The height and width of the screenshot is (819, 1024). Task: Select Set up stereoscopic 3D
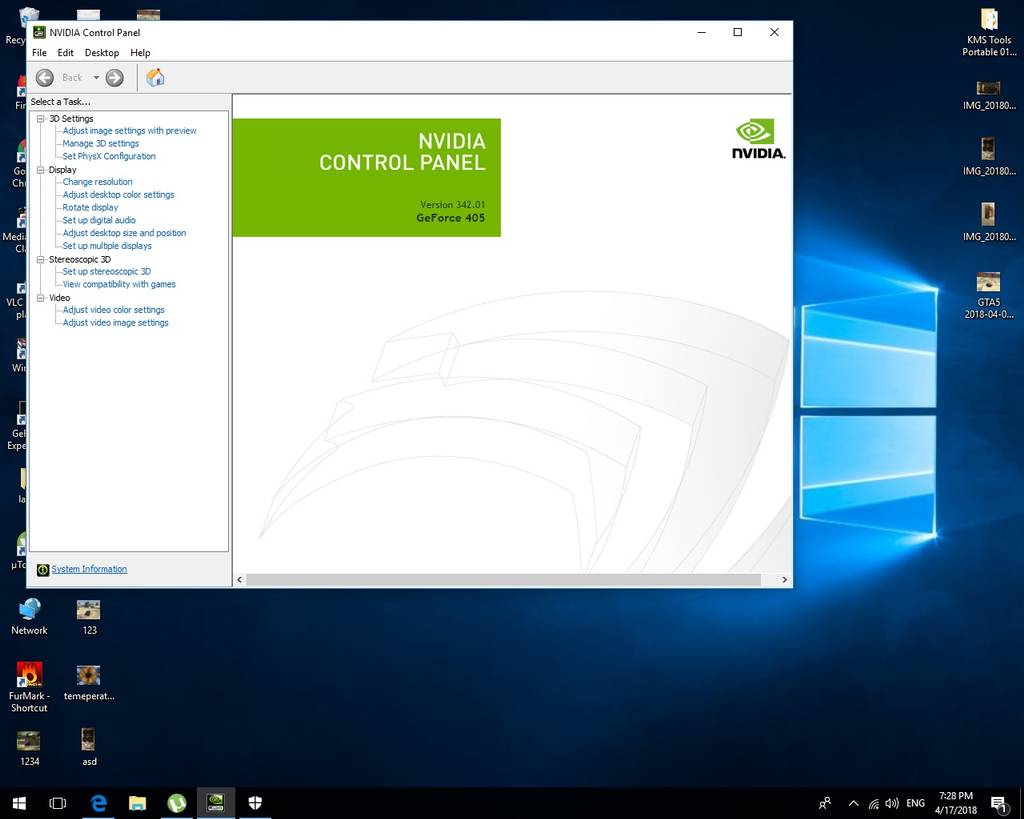pos(106,271)
